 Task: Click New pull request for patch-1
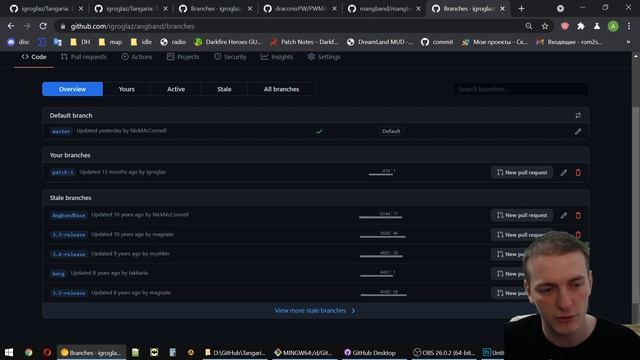(522, 173)
